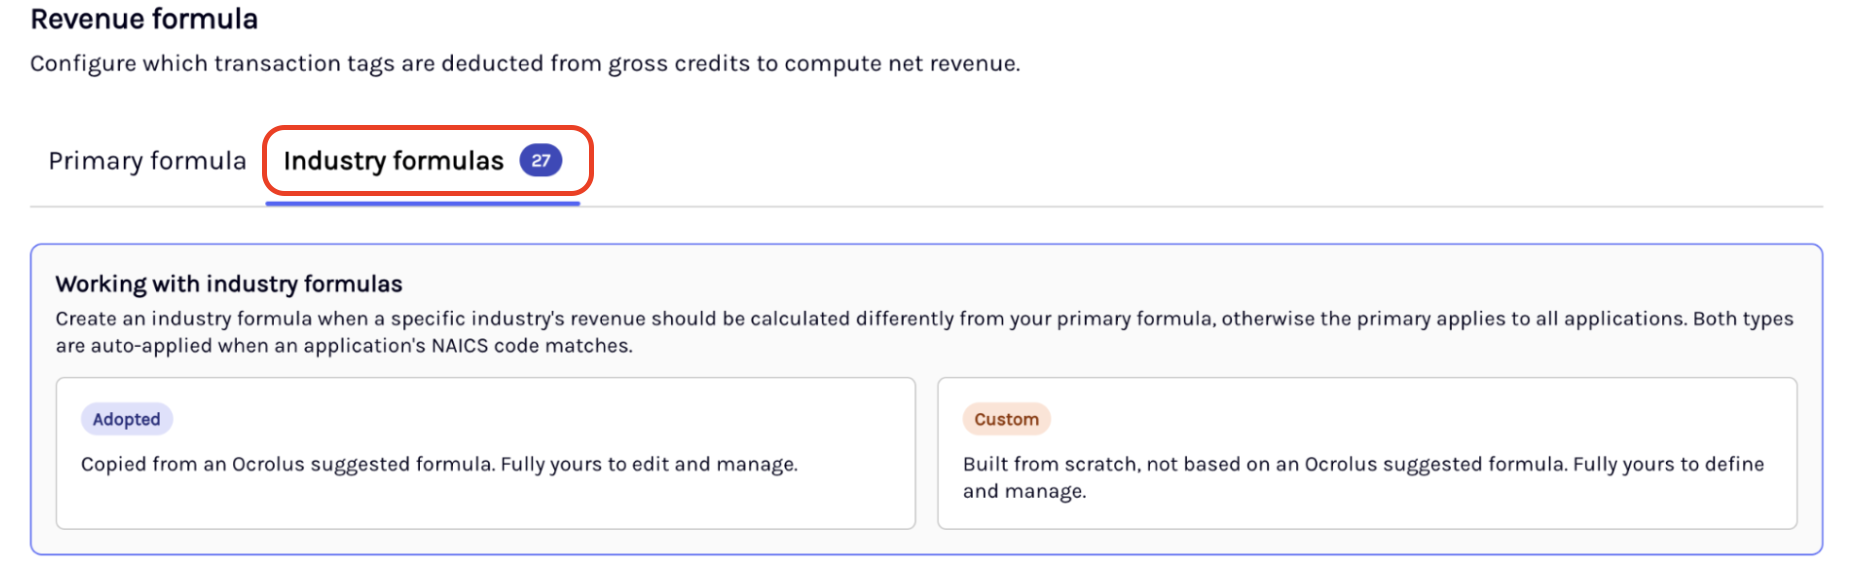Image resolution: width=1852 pixels, height=570 pixels.
Task: Click the 'Configure which transaction tags' description
Action: [525, 64]
